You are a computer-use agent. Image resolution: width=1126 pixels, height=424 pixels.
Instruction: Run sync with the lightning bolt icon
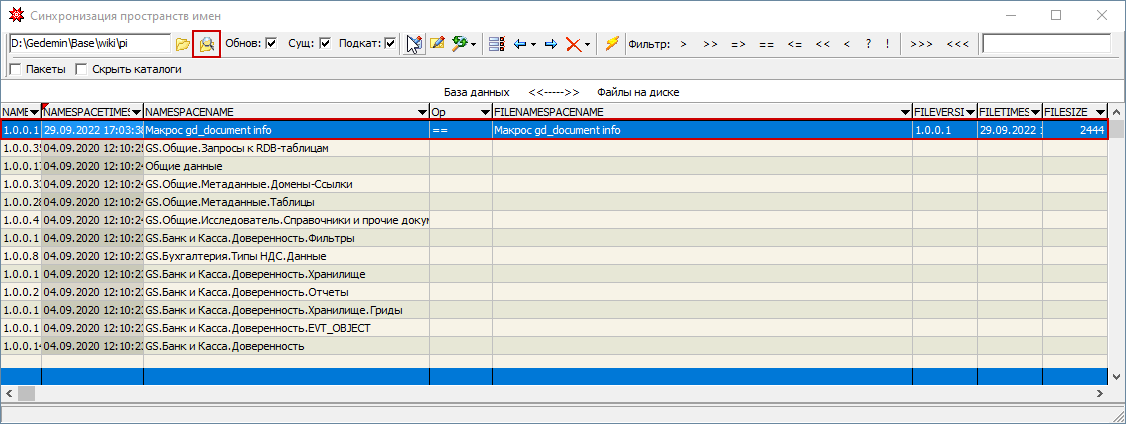click(x=612, y=44)
